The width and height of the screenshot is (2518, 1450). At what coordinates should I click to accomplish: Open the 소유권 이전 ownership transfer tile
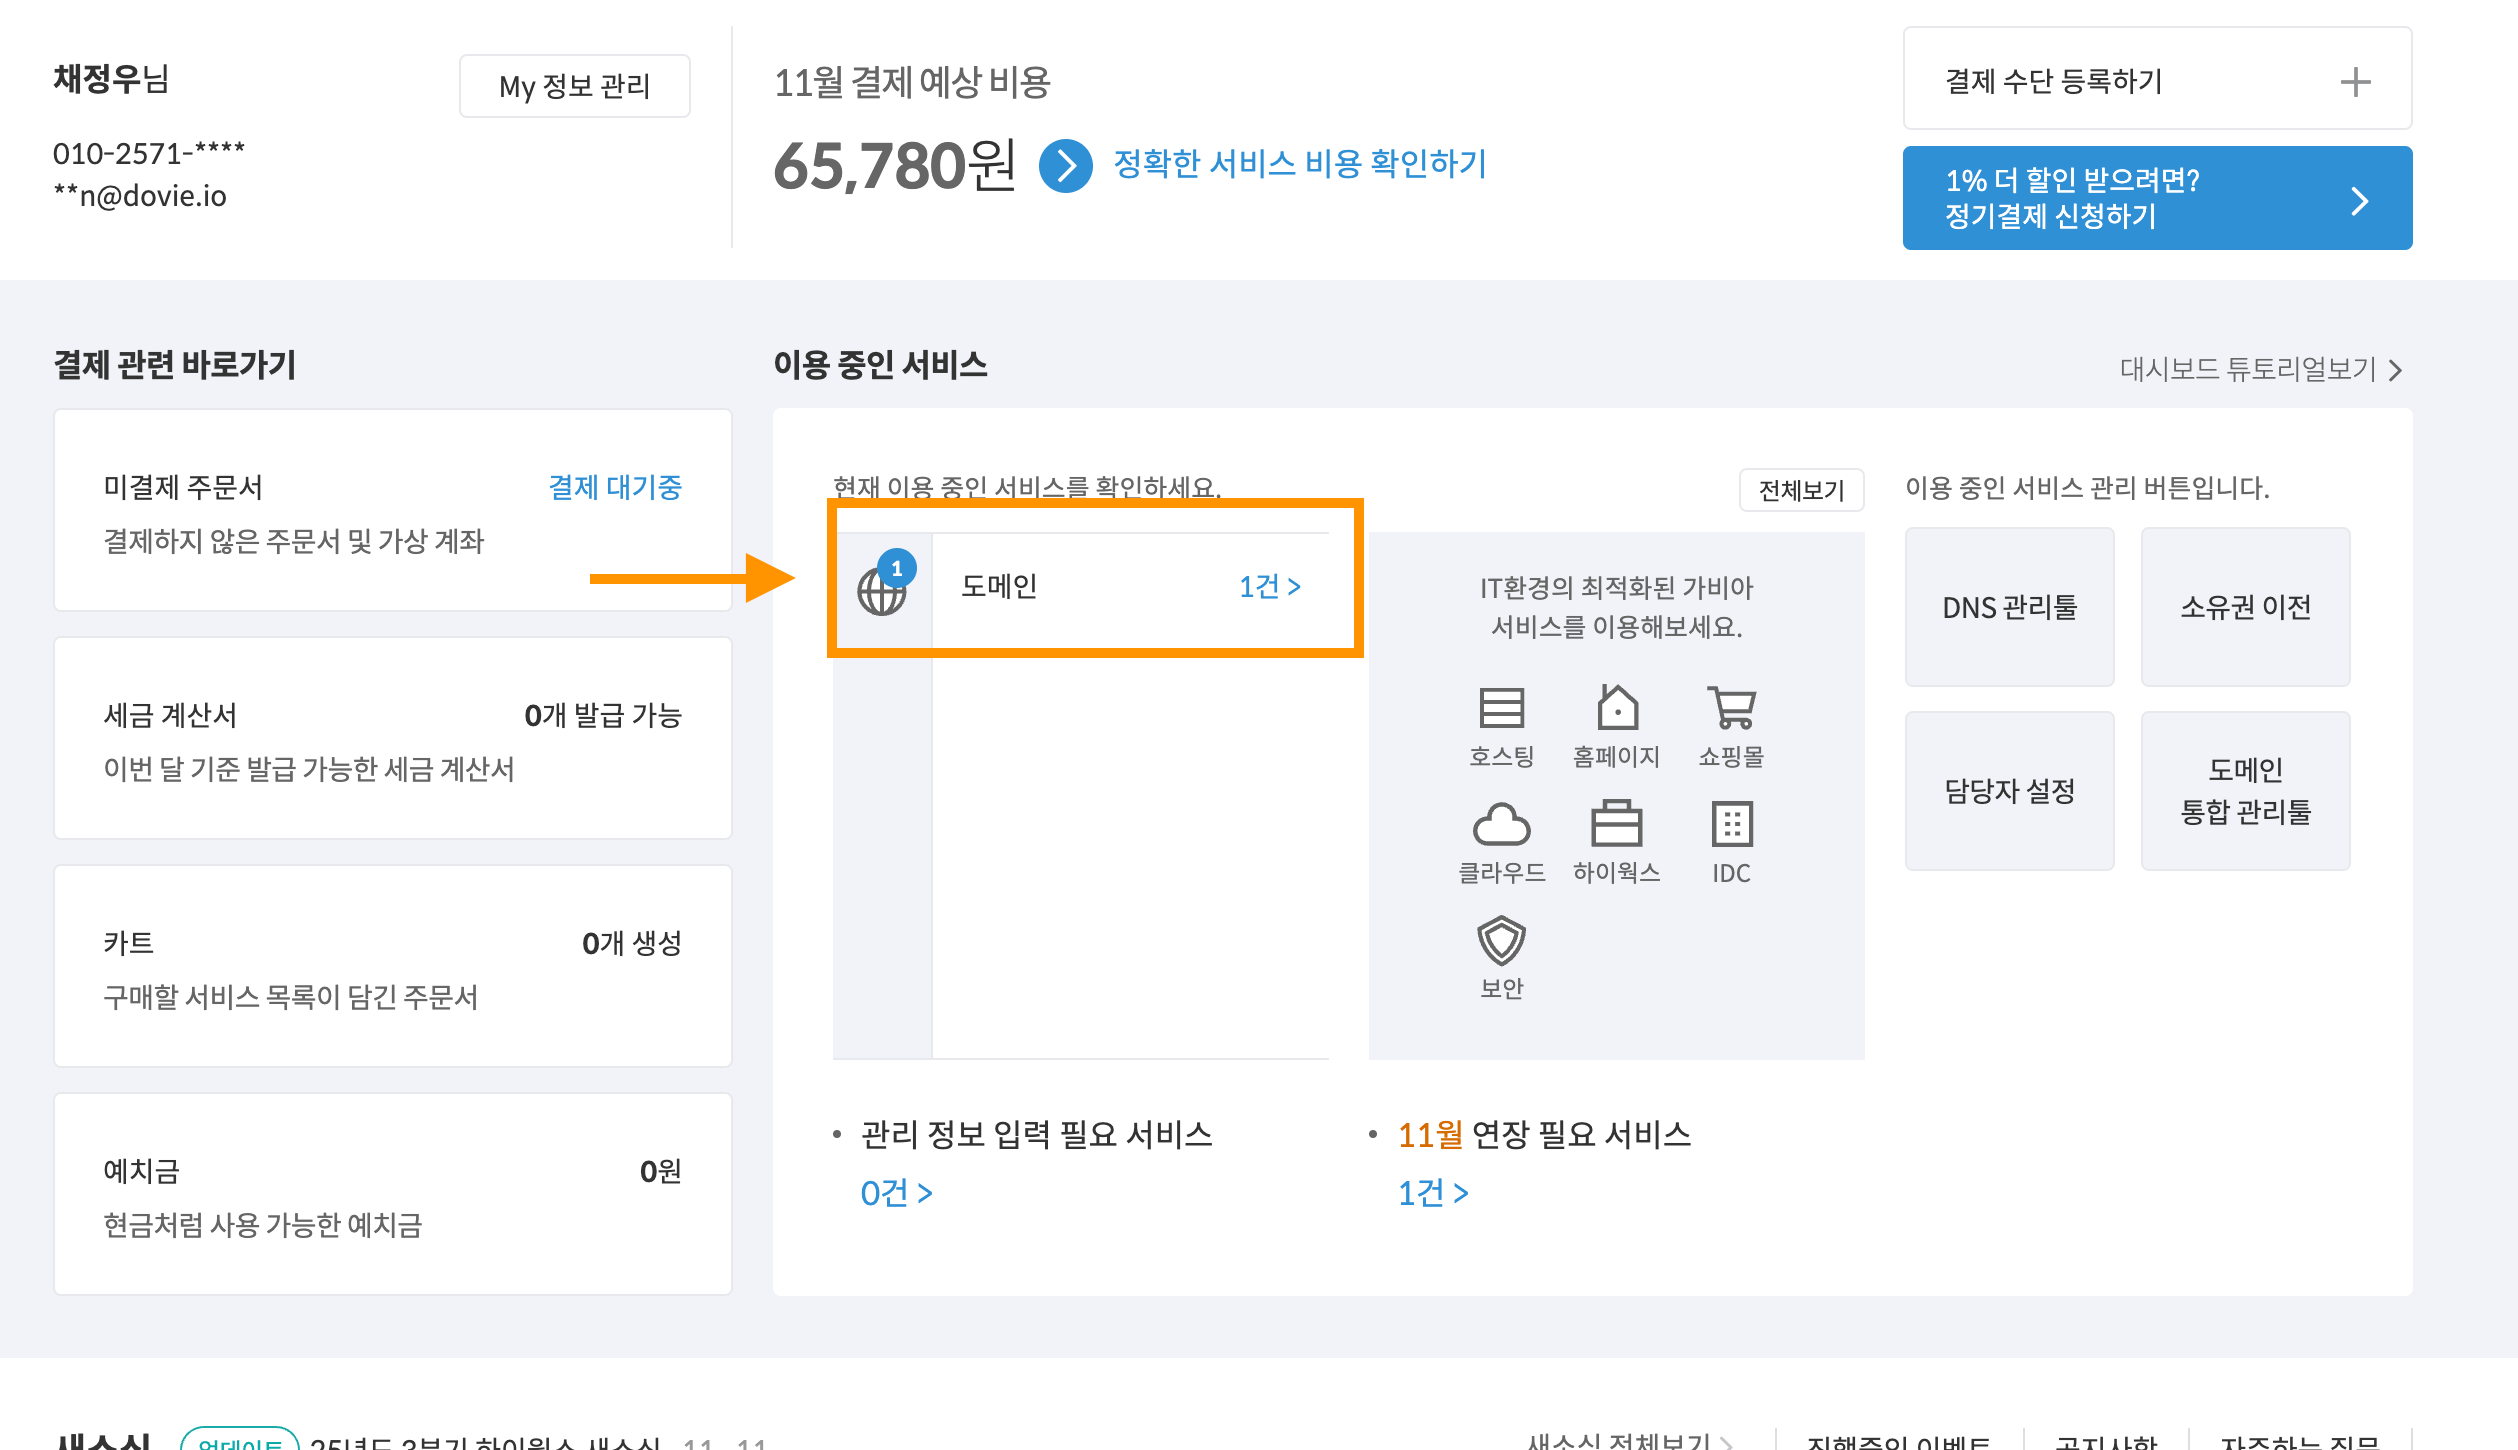click(2245, 607)
